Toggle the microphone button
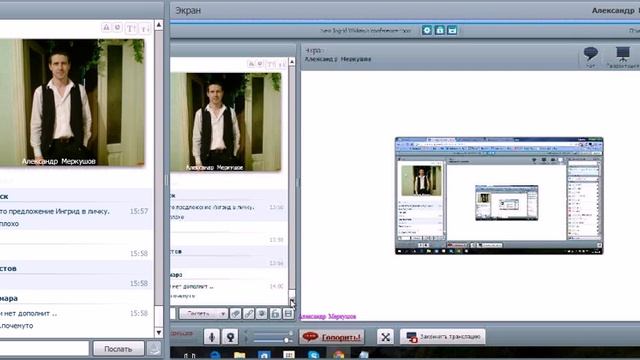640x360 pixels. pos(212,337)
